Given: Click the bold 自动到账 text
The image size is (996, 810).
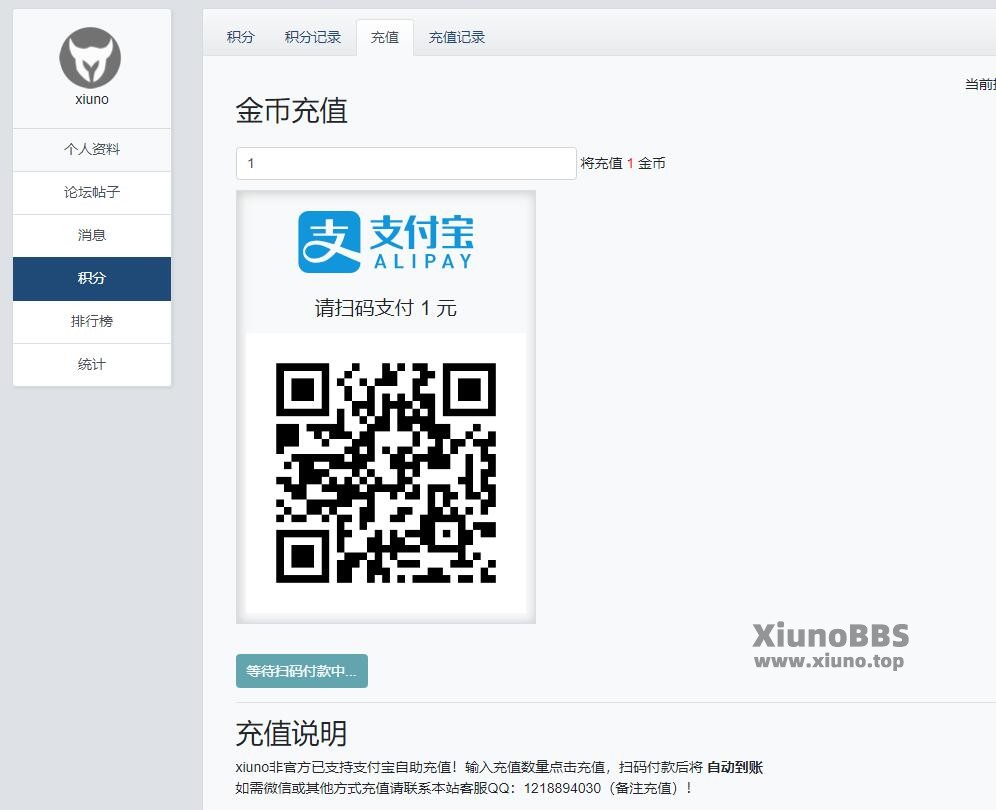Looking at the screenshot, I should 735,767.
